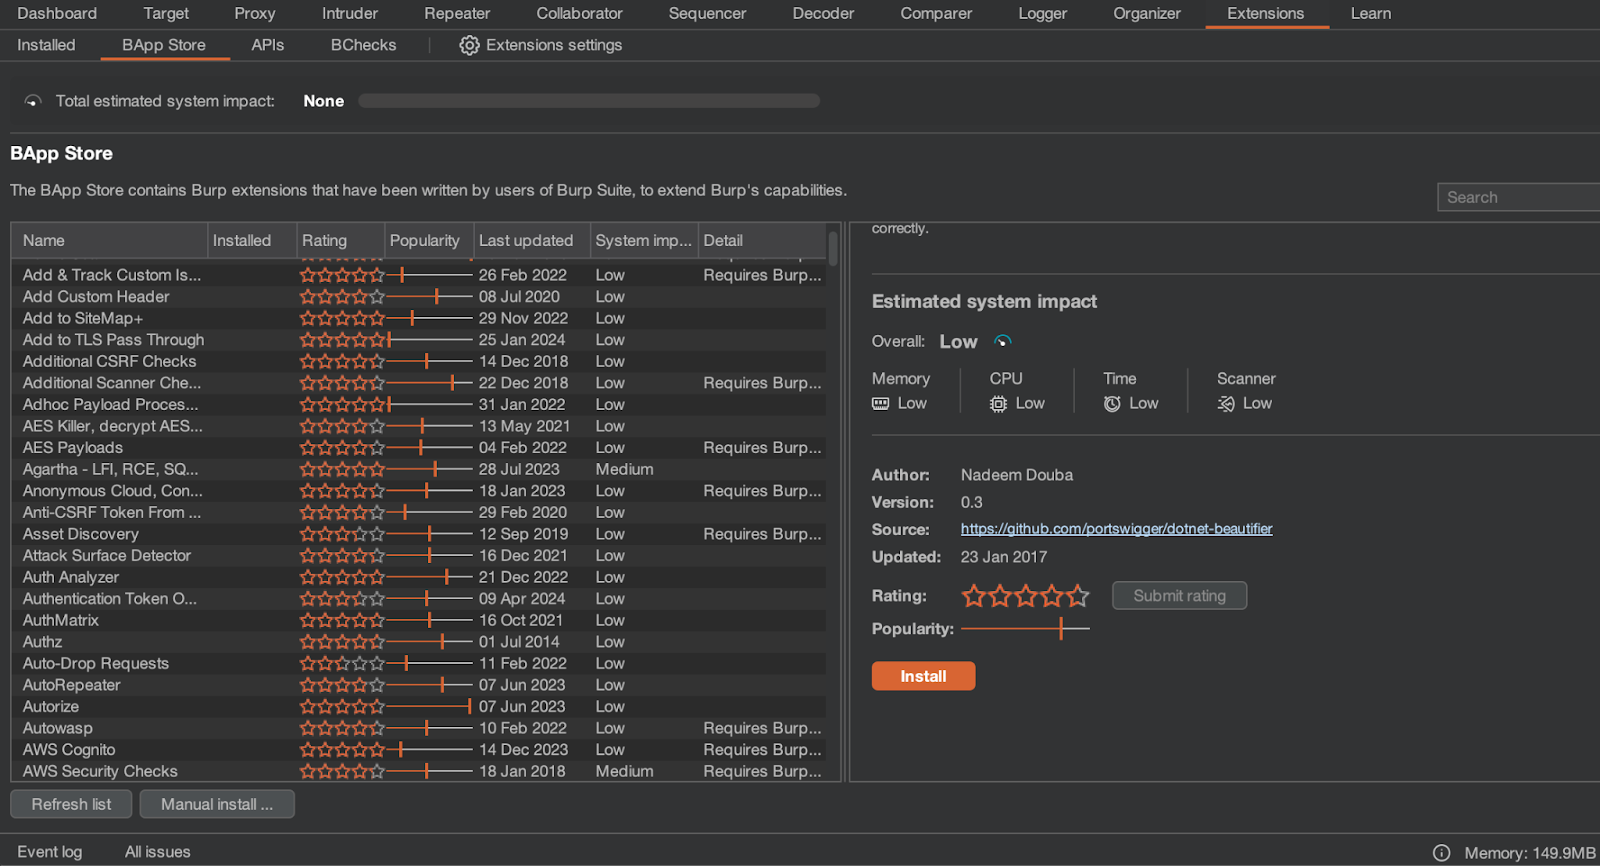The height and width of the screenshot is (866, 1600).
Task: Switch to the Proxy tab
Action: click(255, 14)
